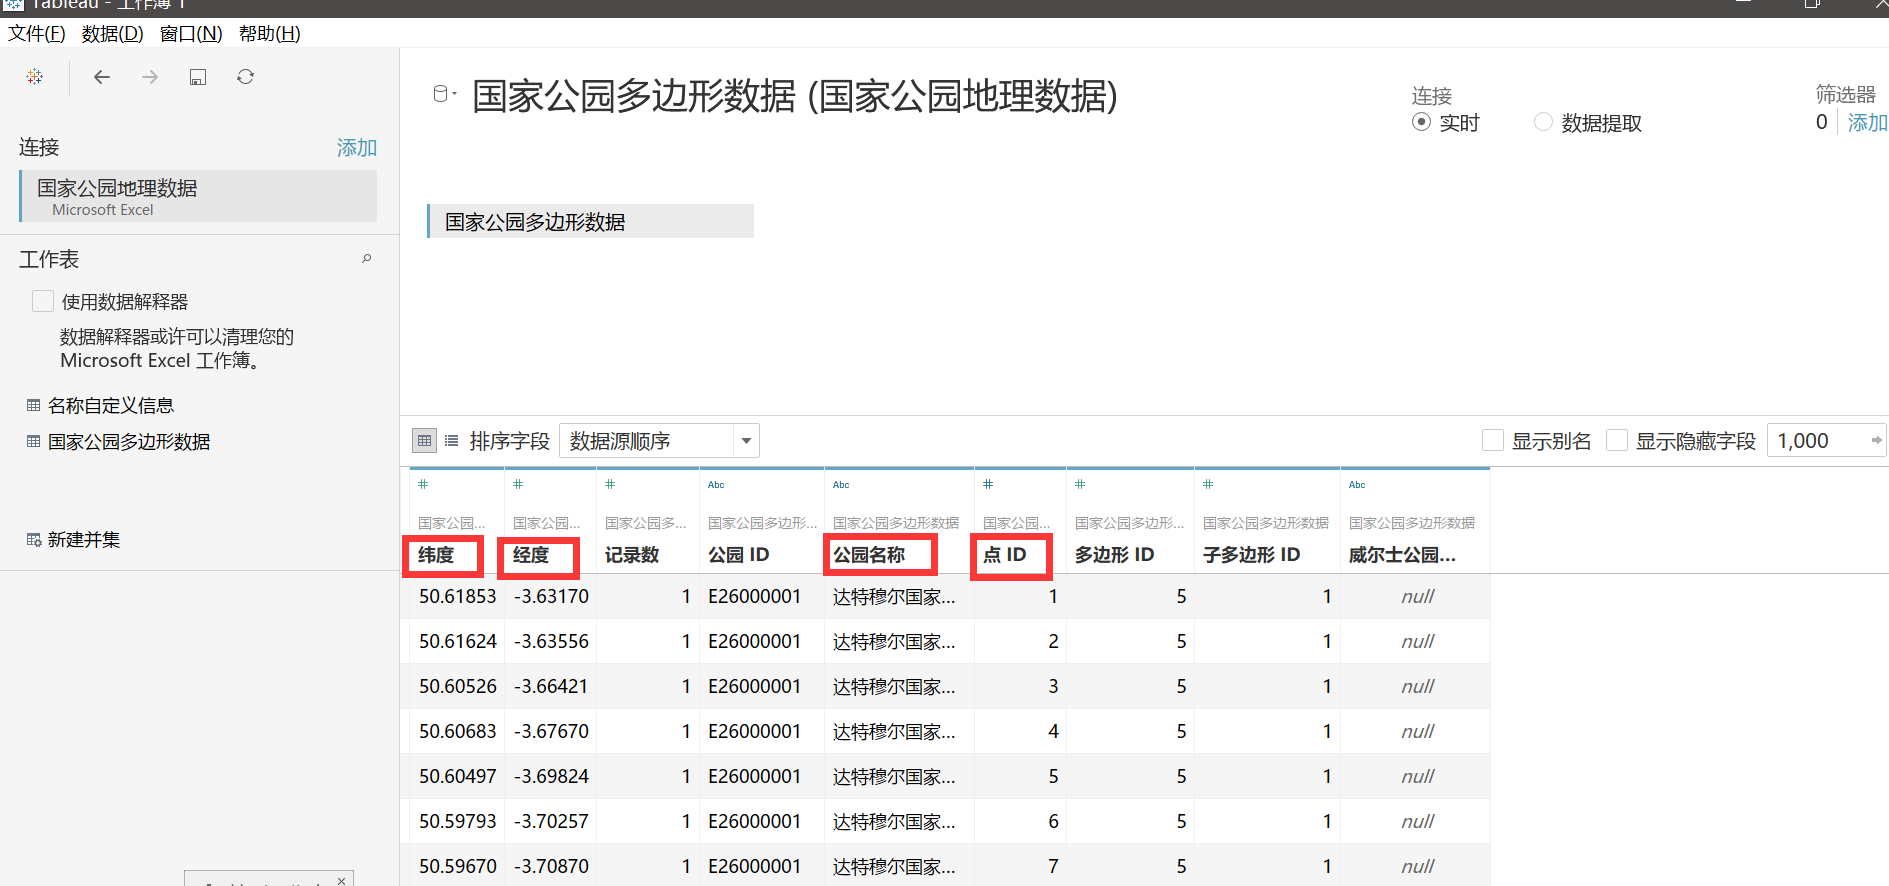Click the 记录数 column header
Image resolution: width=1889 pixels, height=886 pixels.
(632, 555)
